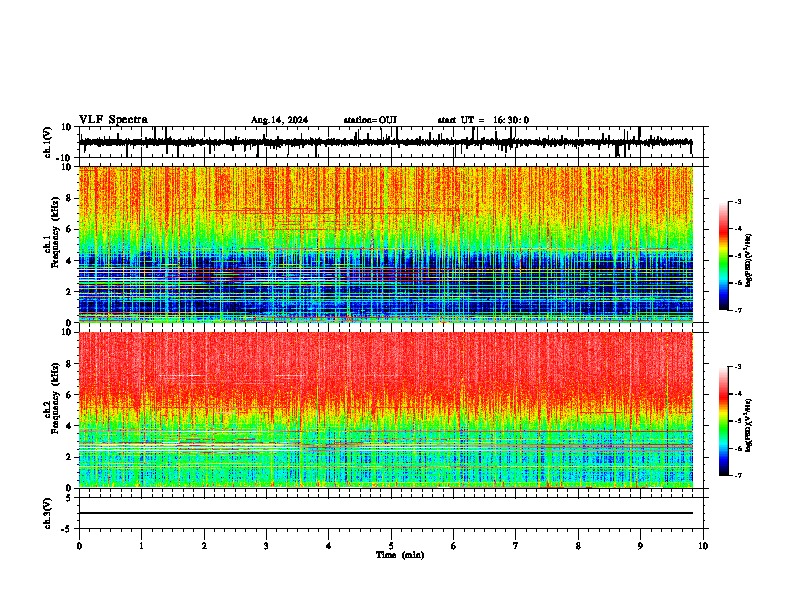
Task: Click the -7 value below ch.2 color scale
Action: (x=738, y=475)
